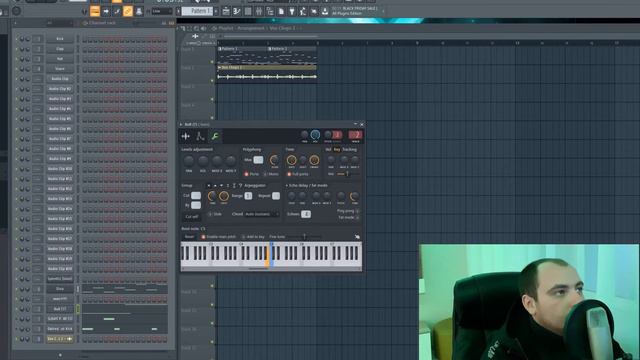
Task: Open channel settings window menu arrow
Action: pyautogui.click(x=181, y=124)
